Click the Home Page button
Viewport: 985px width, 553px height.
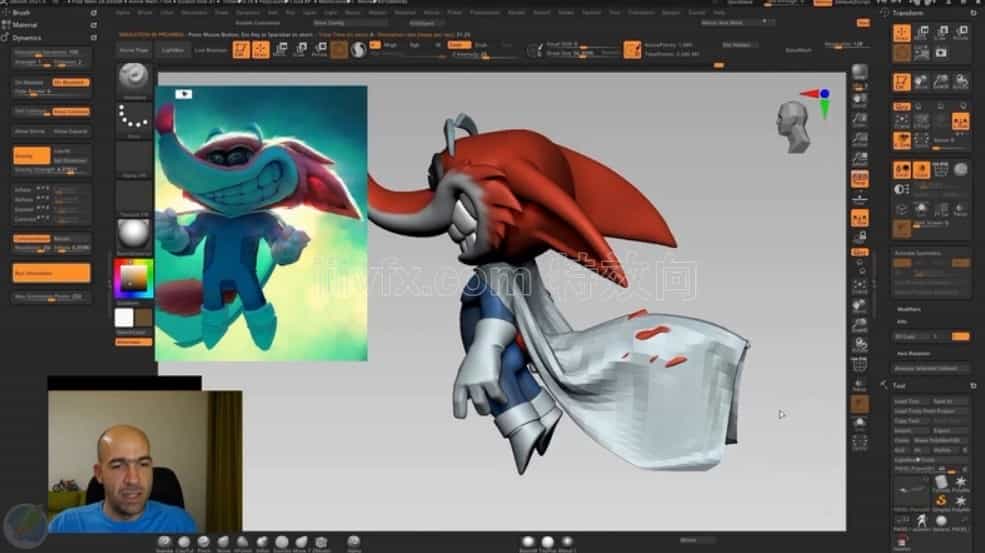coord(134,50)
